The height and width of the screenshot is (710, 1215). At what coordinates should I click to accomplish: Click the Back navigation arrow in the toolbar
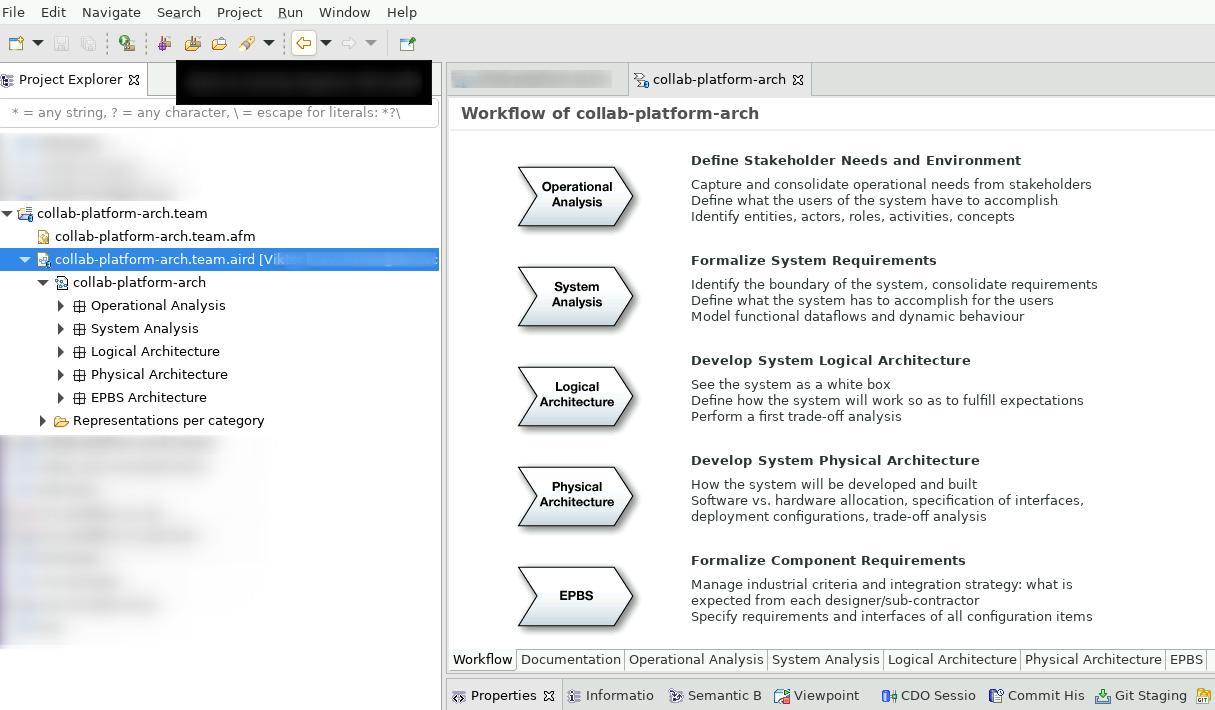pos(305,43)
